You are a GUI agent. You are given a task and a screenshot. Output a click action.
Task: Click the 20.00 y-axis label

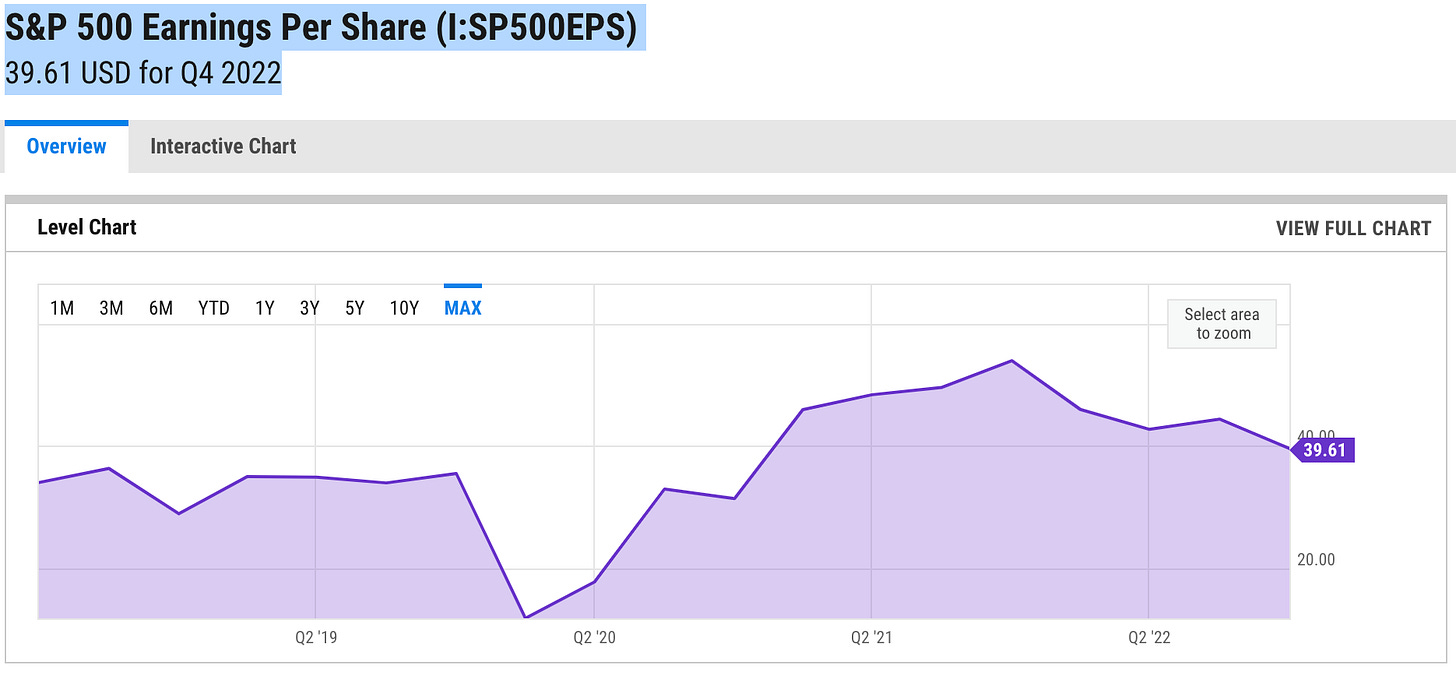tap(1316, 559)
